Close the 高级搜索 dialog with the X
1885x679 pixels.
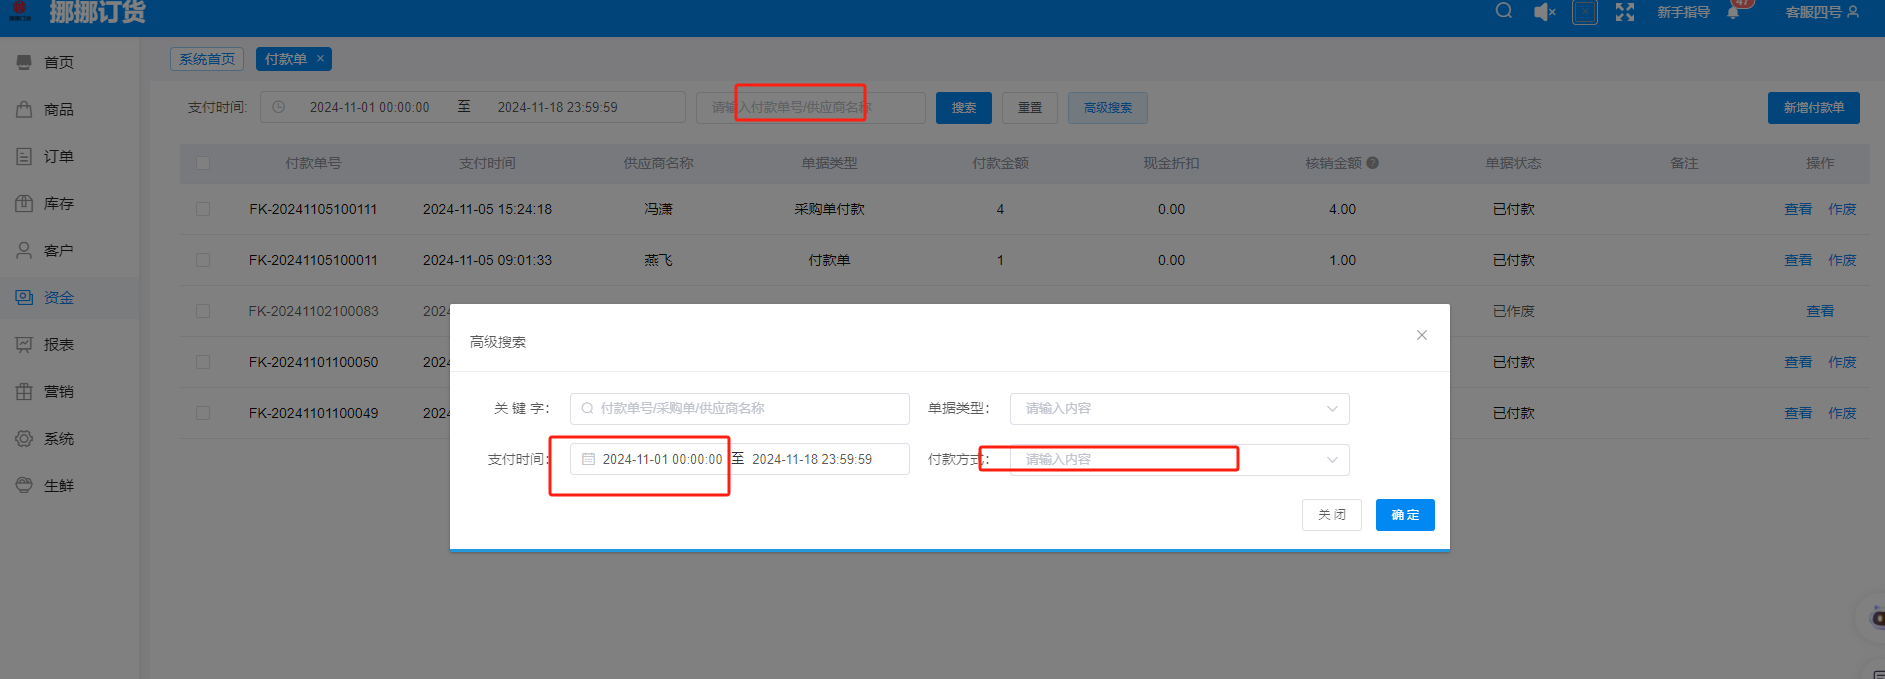1421,335
